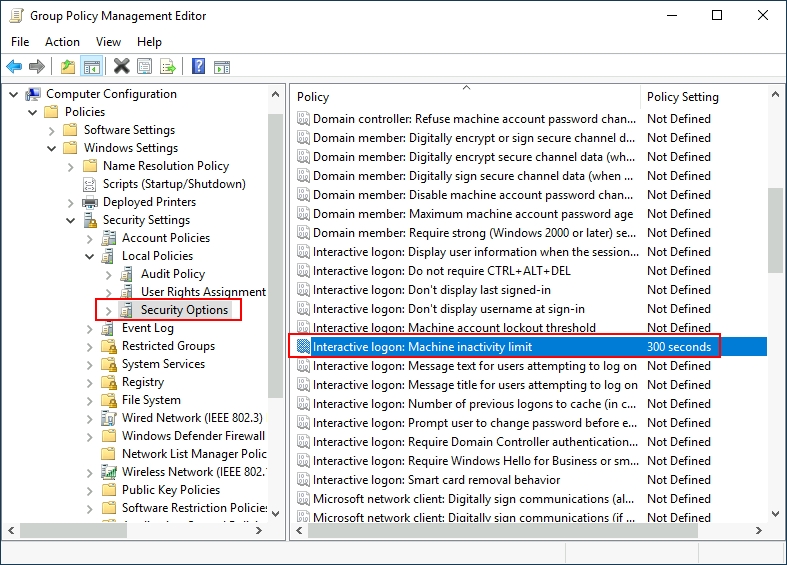Screen dimensions: 787x565
Task: Select User Rights Assignment in tree
Action: point(203,292)
